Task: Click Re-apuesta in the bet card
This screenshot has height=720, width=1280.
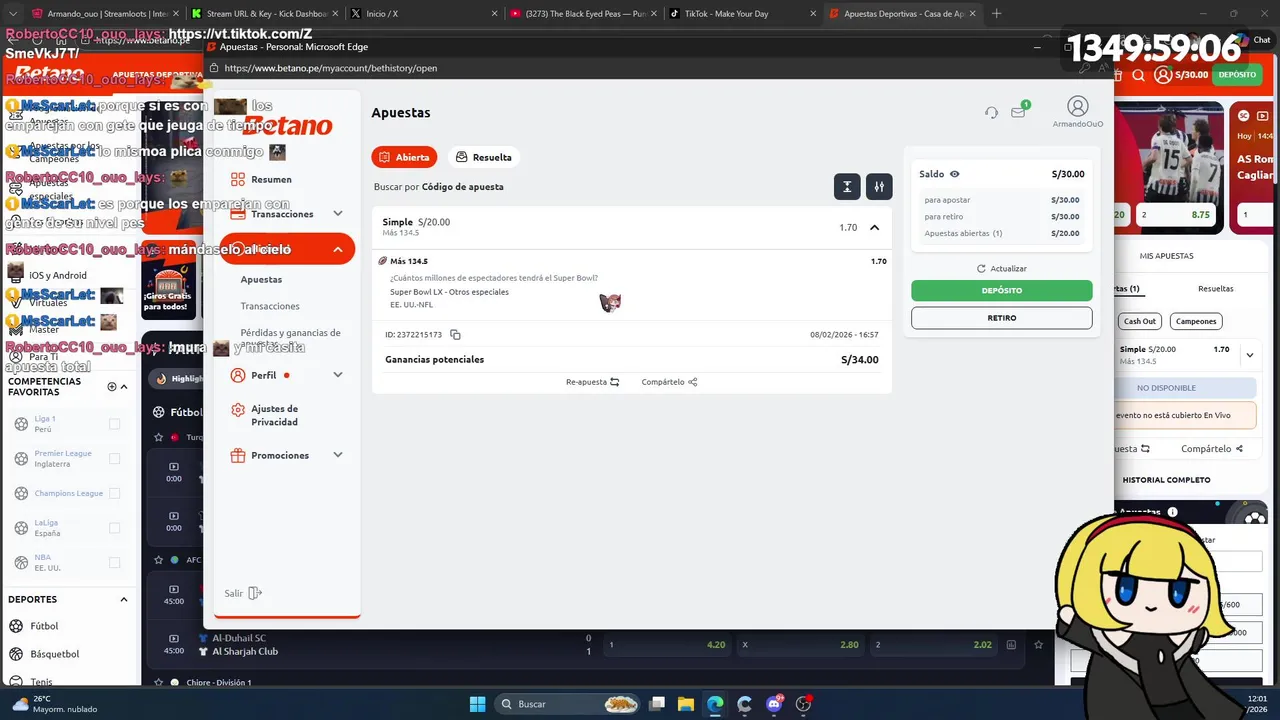Action: click(592, 382)
